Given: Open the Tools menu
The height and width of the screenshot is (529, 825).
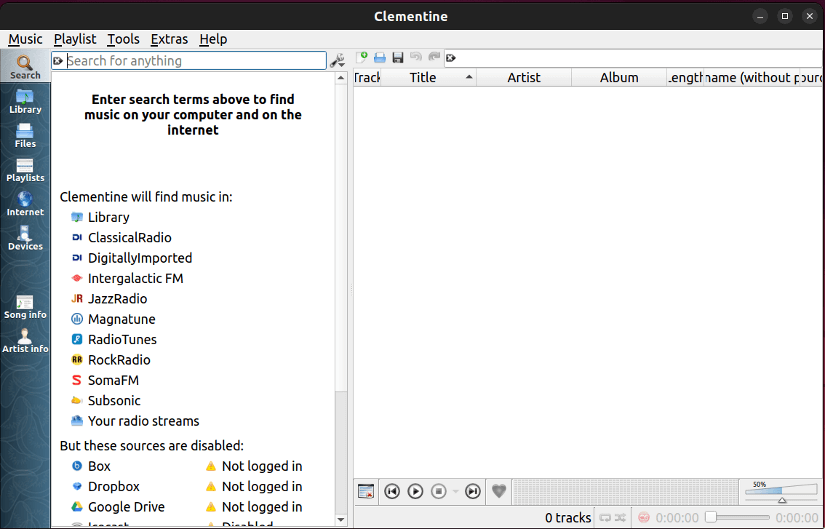Looking at the screenshot, I should (x=123, y=39).
